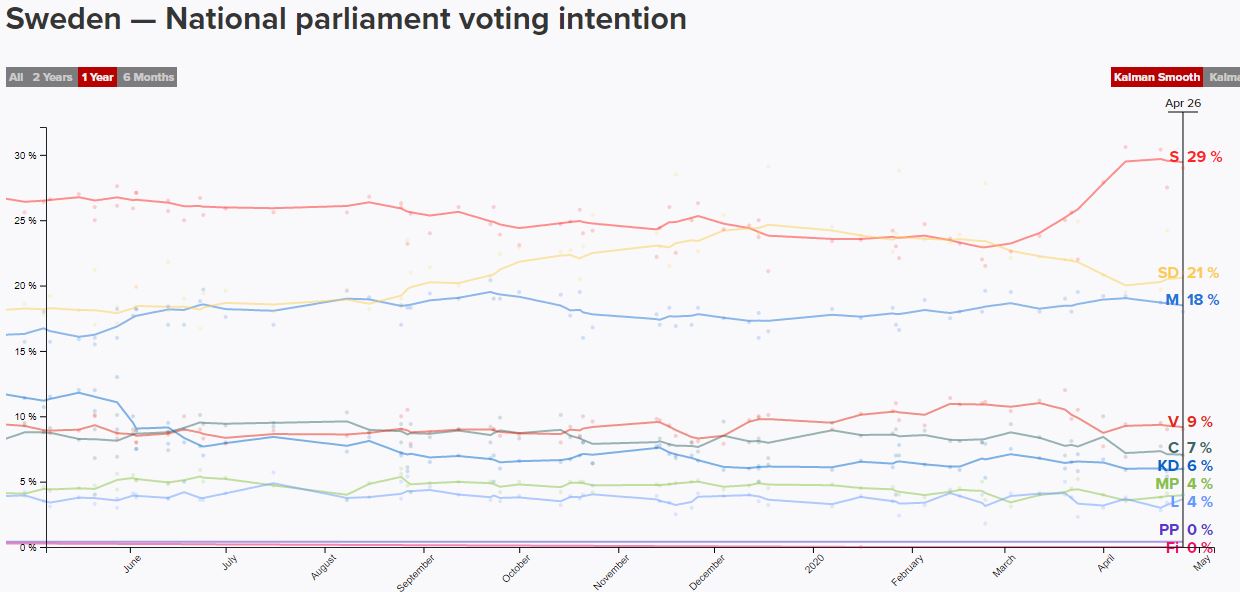Click the 30 % y-axis label

(25, 155)
